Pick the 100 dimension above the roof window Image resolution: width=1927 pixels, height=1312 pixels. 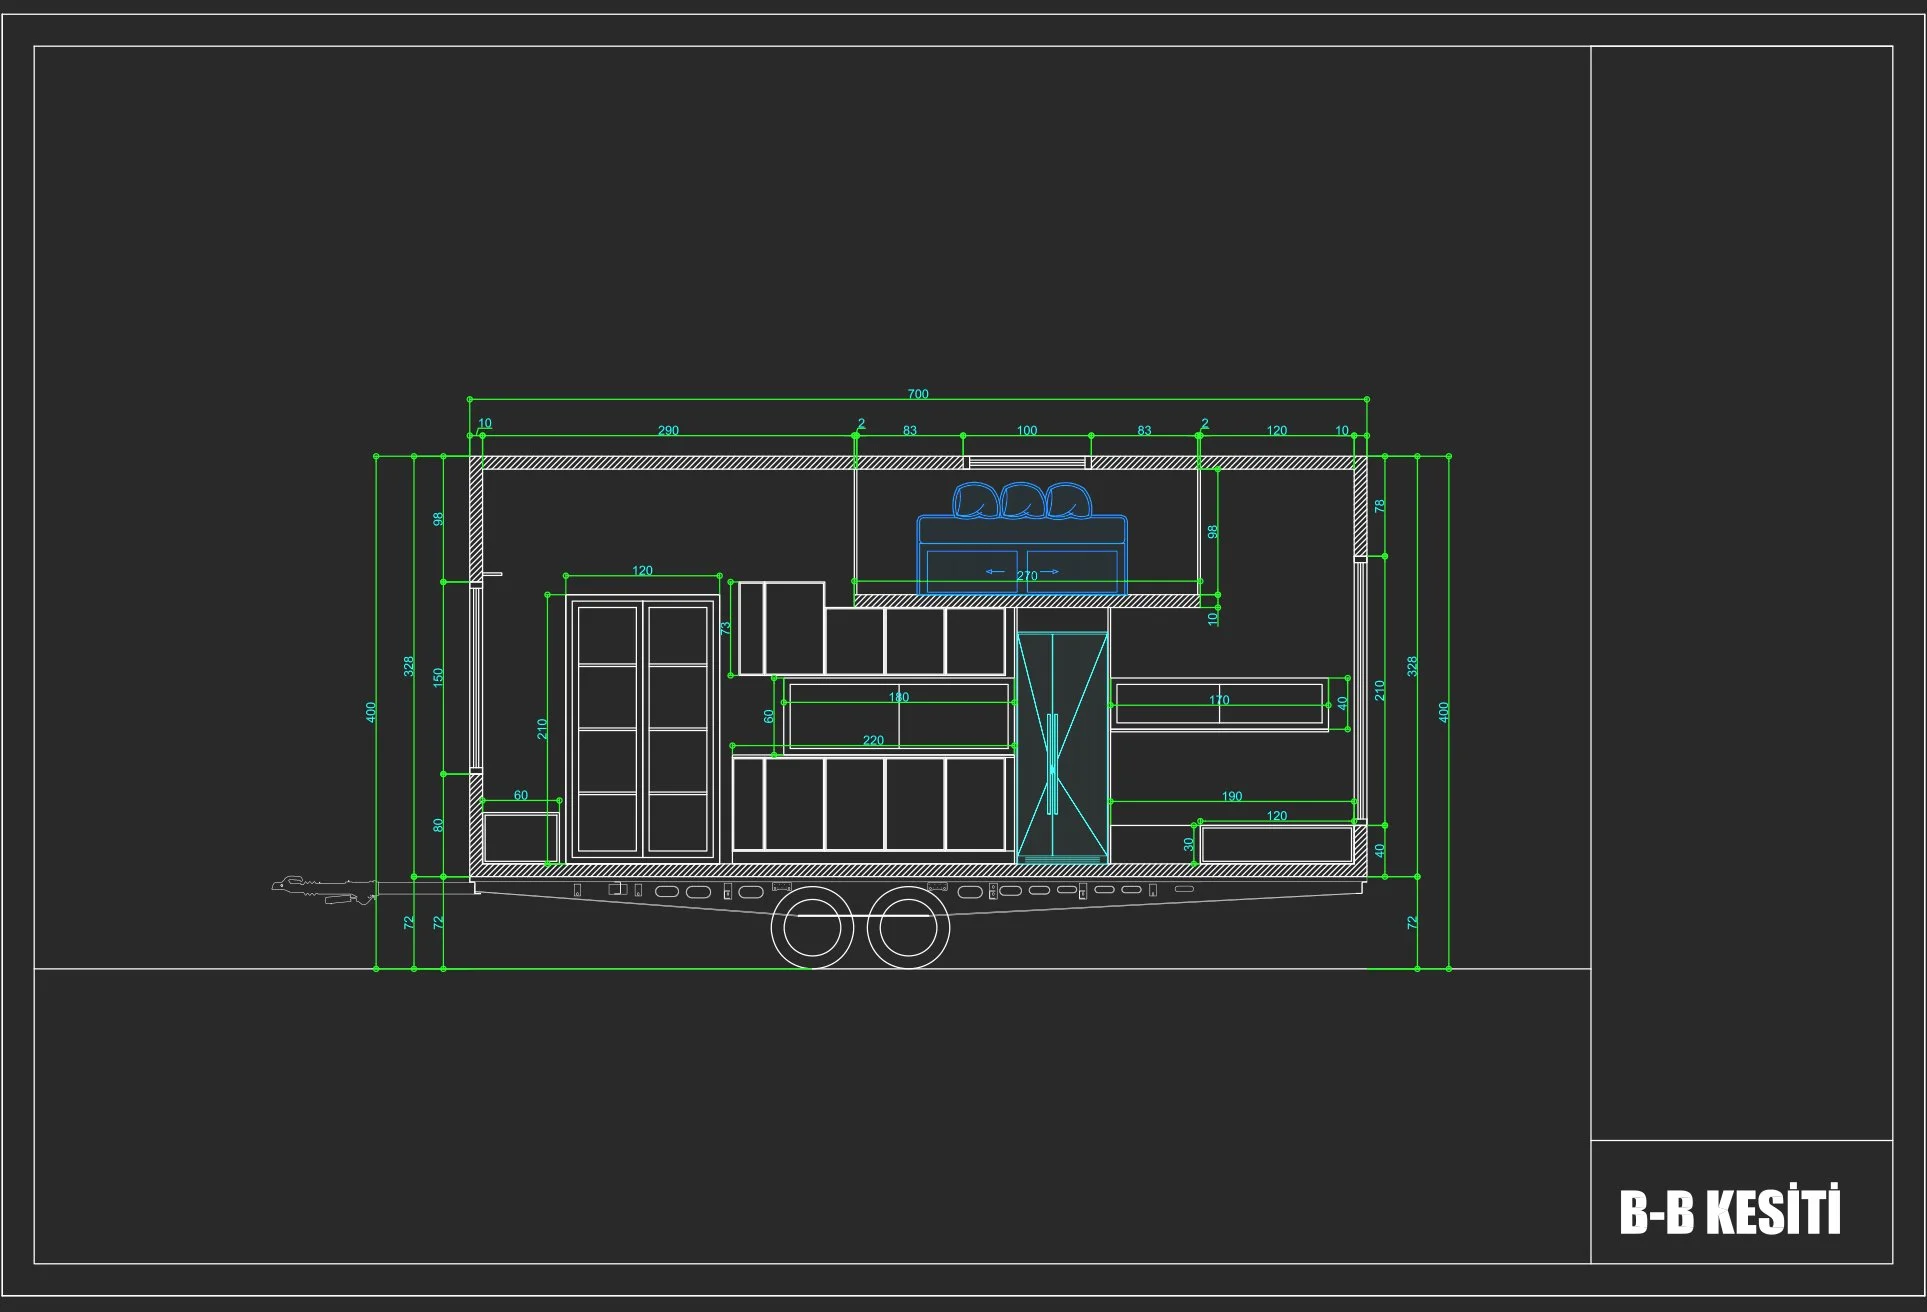[1027, 431]
